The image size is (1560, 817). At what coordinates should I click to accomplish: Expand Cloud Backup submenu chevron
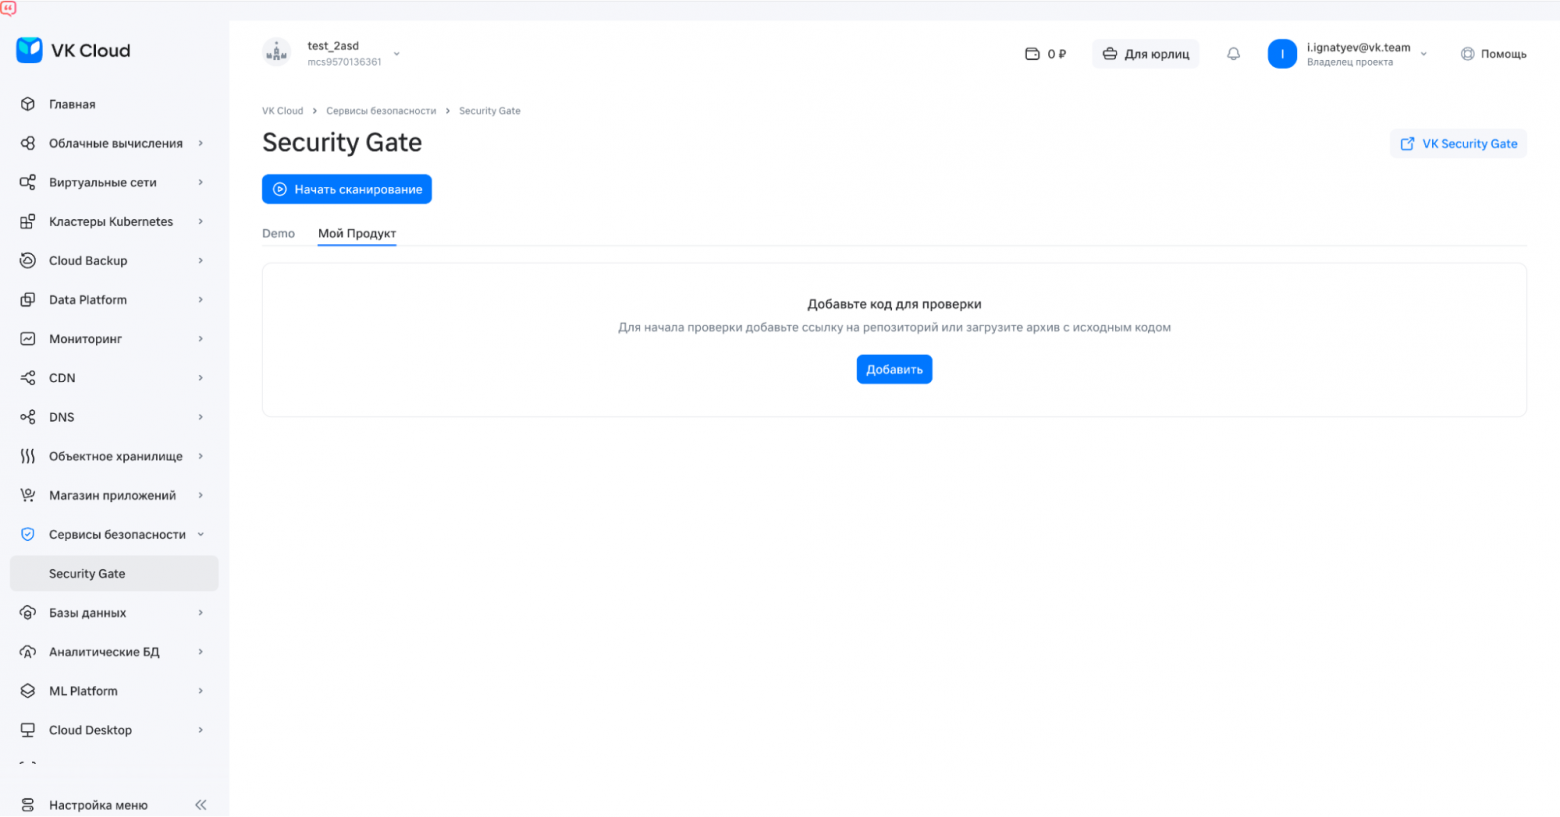201,260
